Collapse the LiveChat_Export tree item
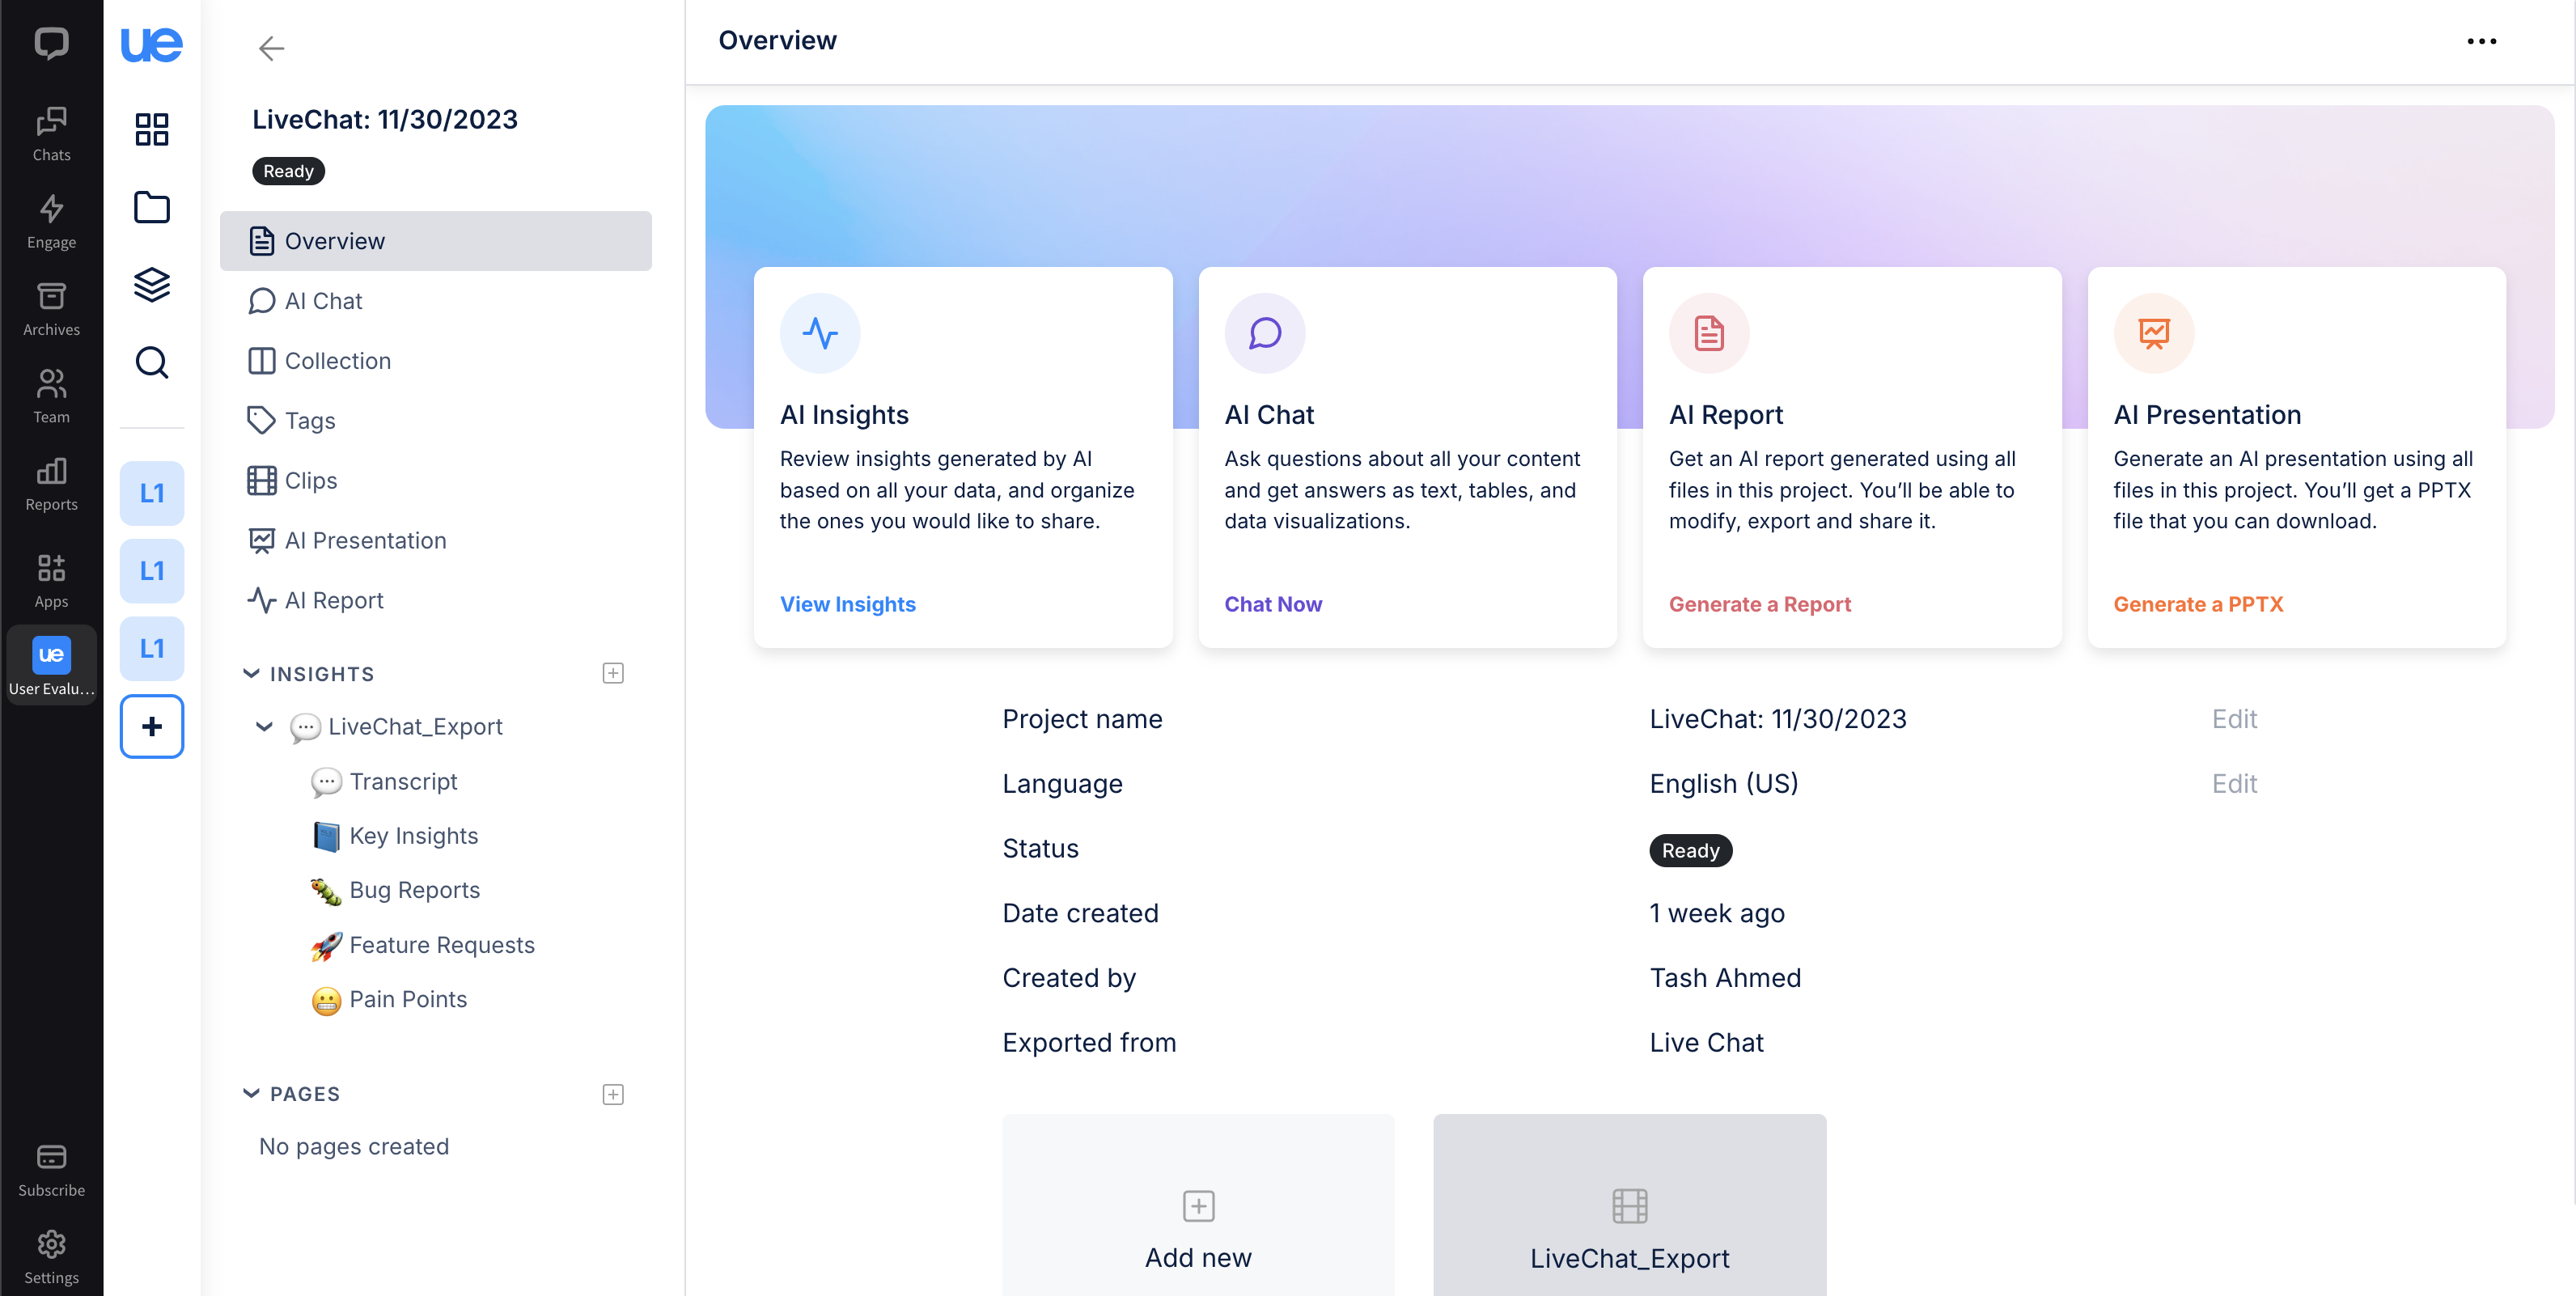 point(264,727)
